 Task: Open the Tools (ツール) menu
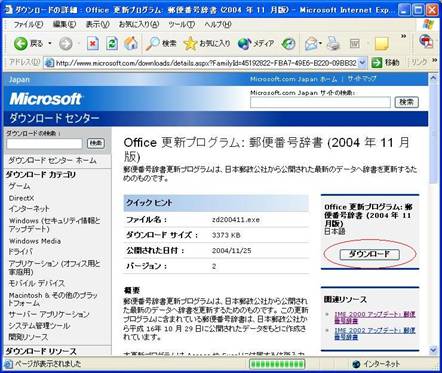click(x=181, y=24)
